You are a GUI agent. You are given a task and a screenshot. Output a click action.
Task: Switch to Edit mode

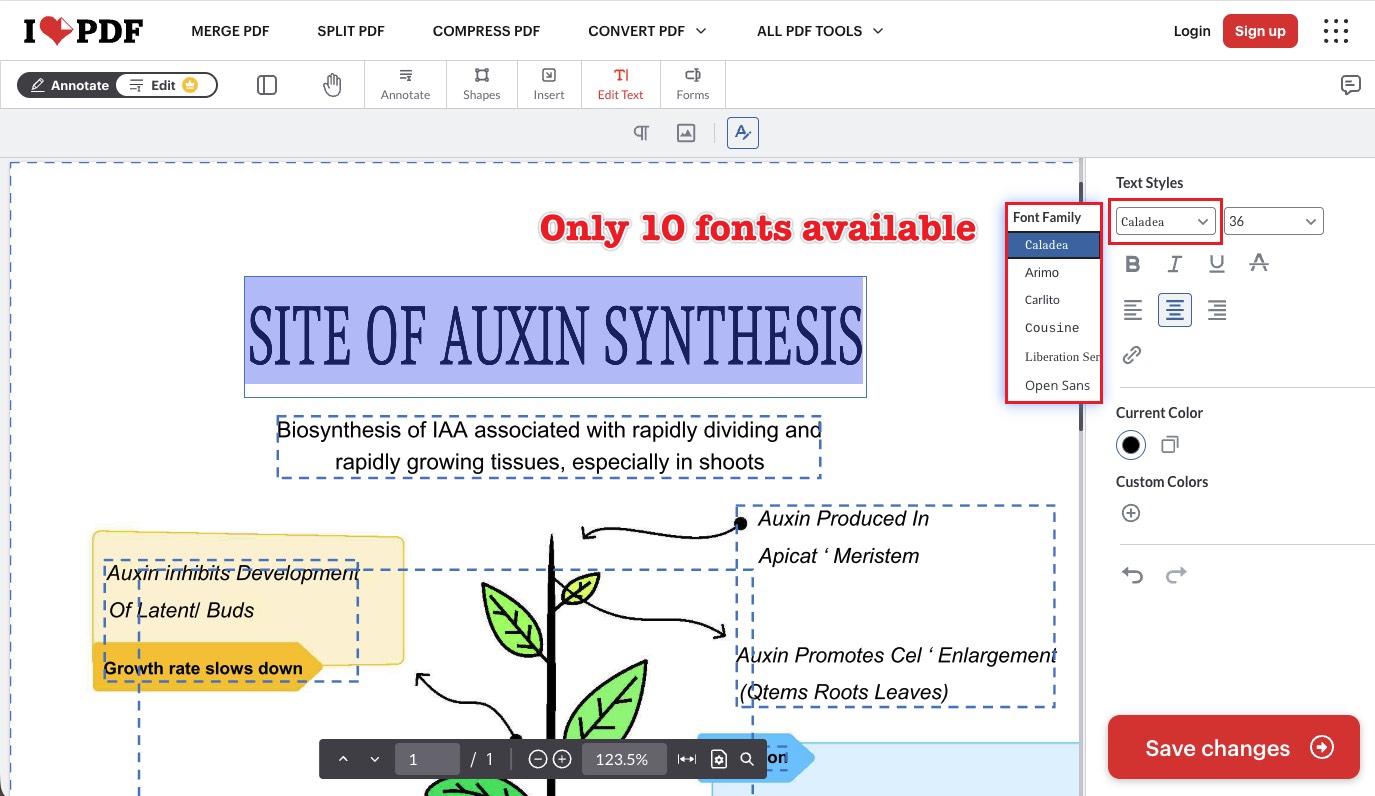[165, 85]
